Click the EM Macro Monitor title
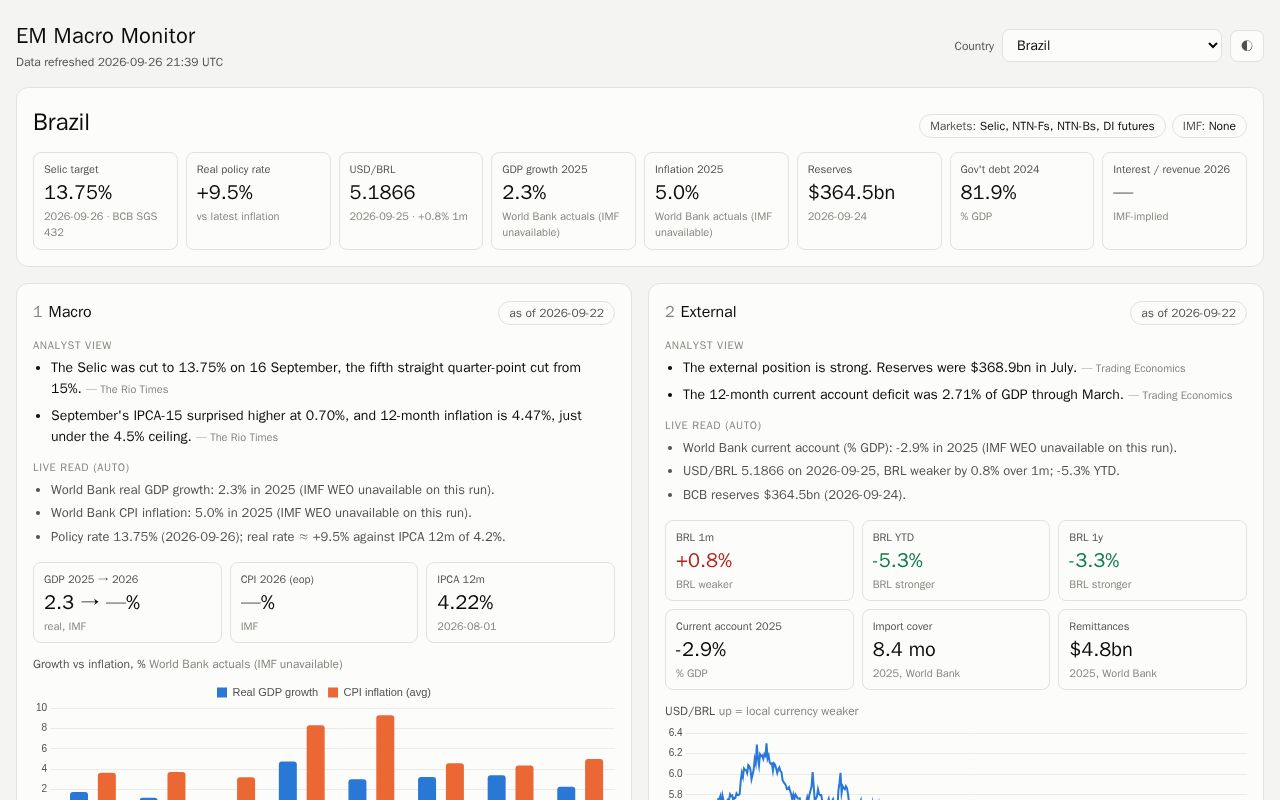This screenshot has height=800, width=1280. (105, 36)
